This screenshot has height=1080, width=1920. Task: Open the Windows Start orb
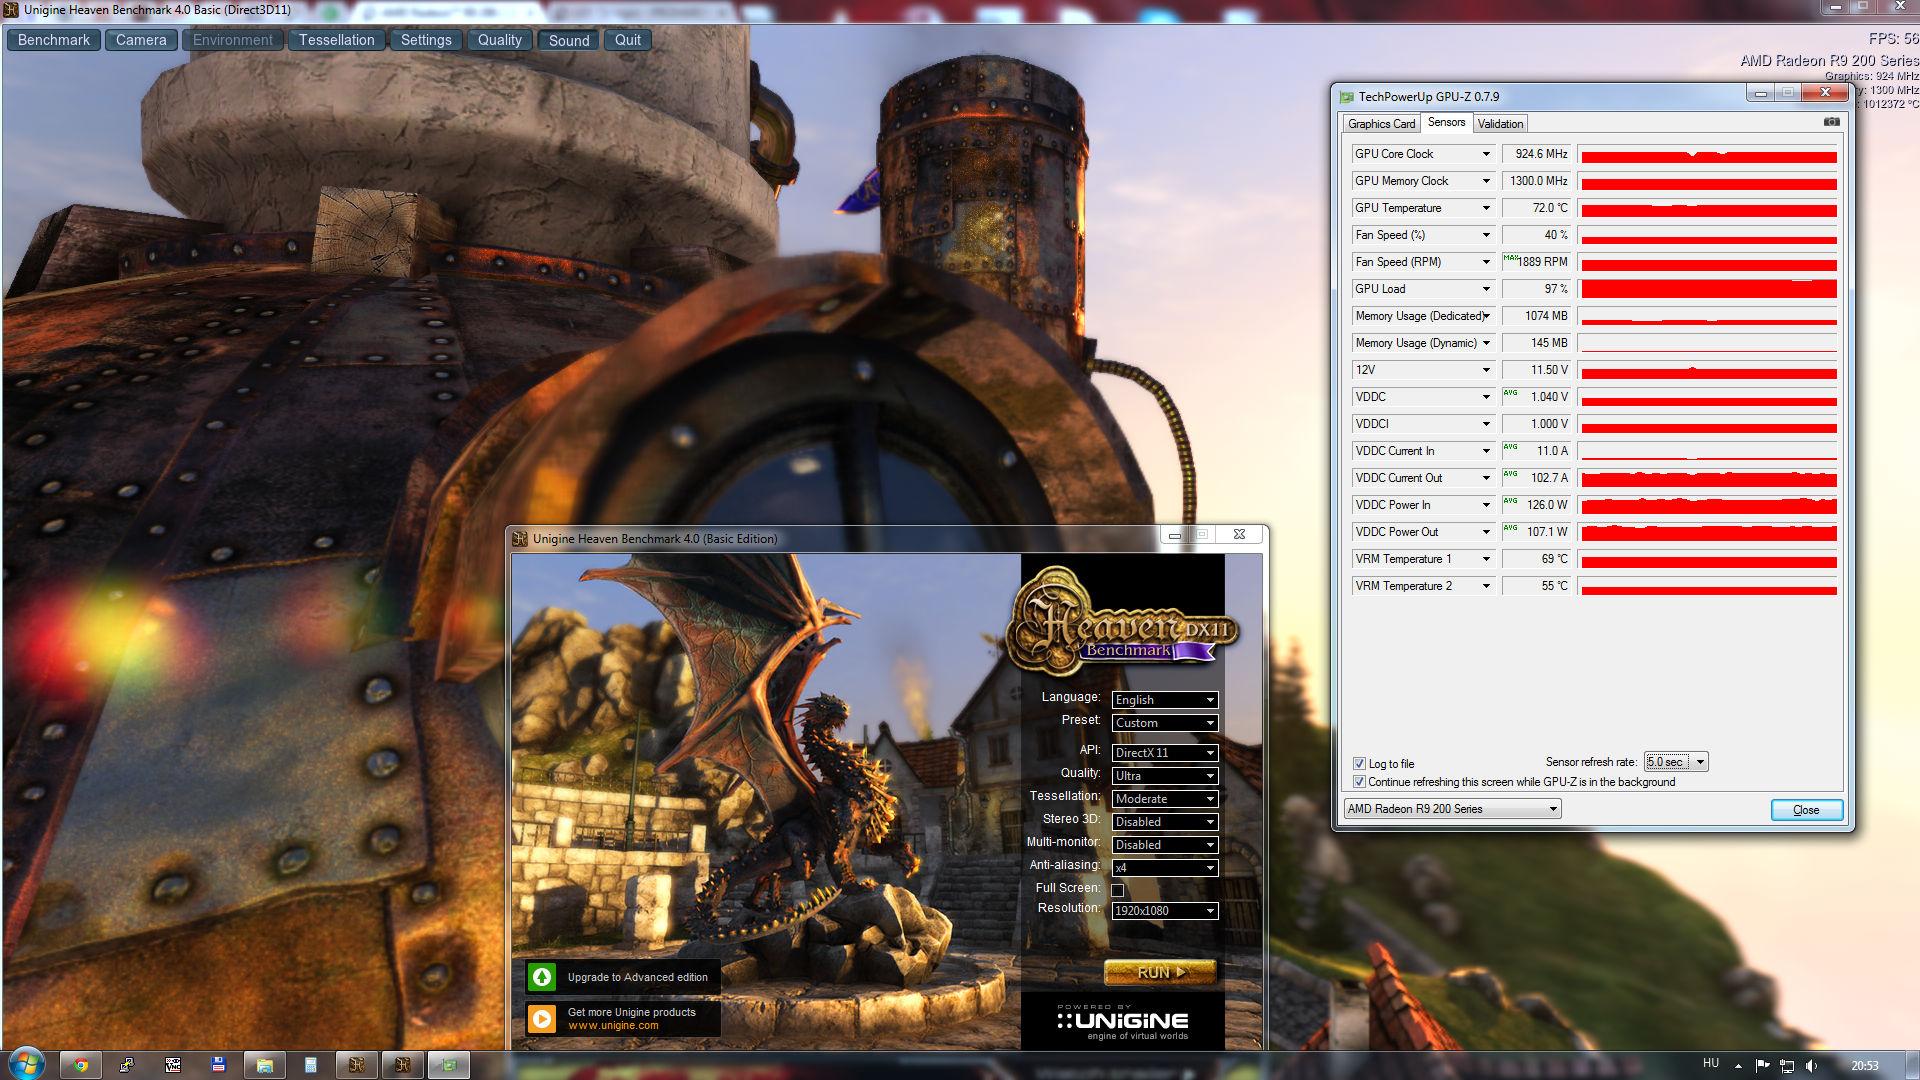pos(26,1064)
